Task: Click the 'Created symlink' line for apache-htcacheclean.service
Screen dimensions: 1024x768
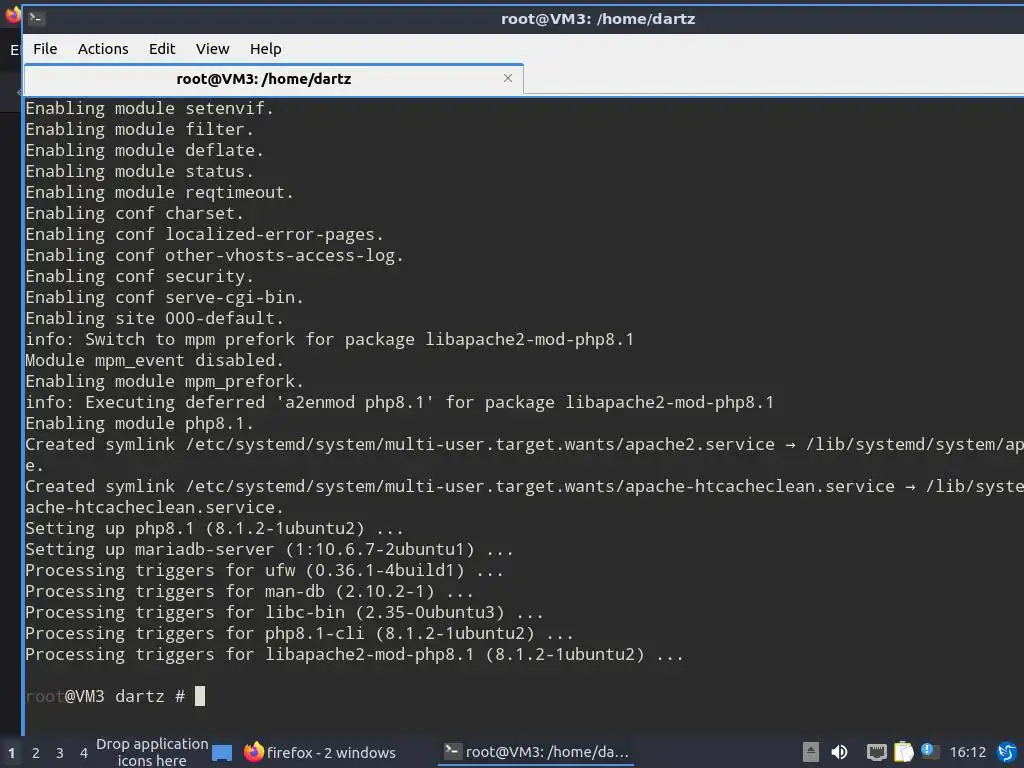Action: [x=524, y=486]
